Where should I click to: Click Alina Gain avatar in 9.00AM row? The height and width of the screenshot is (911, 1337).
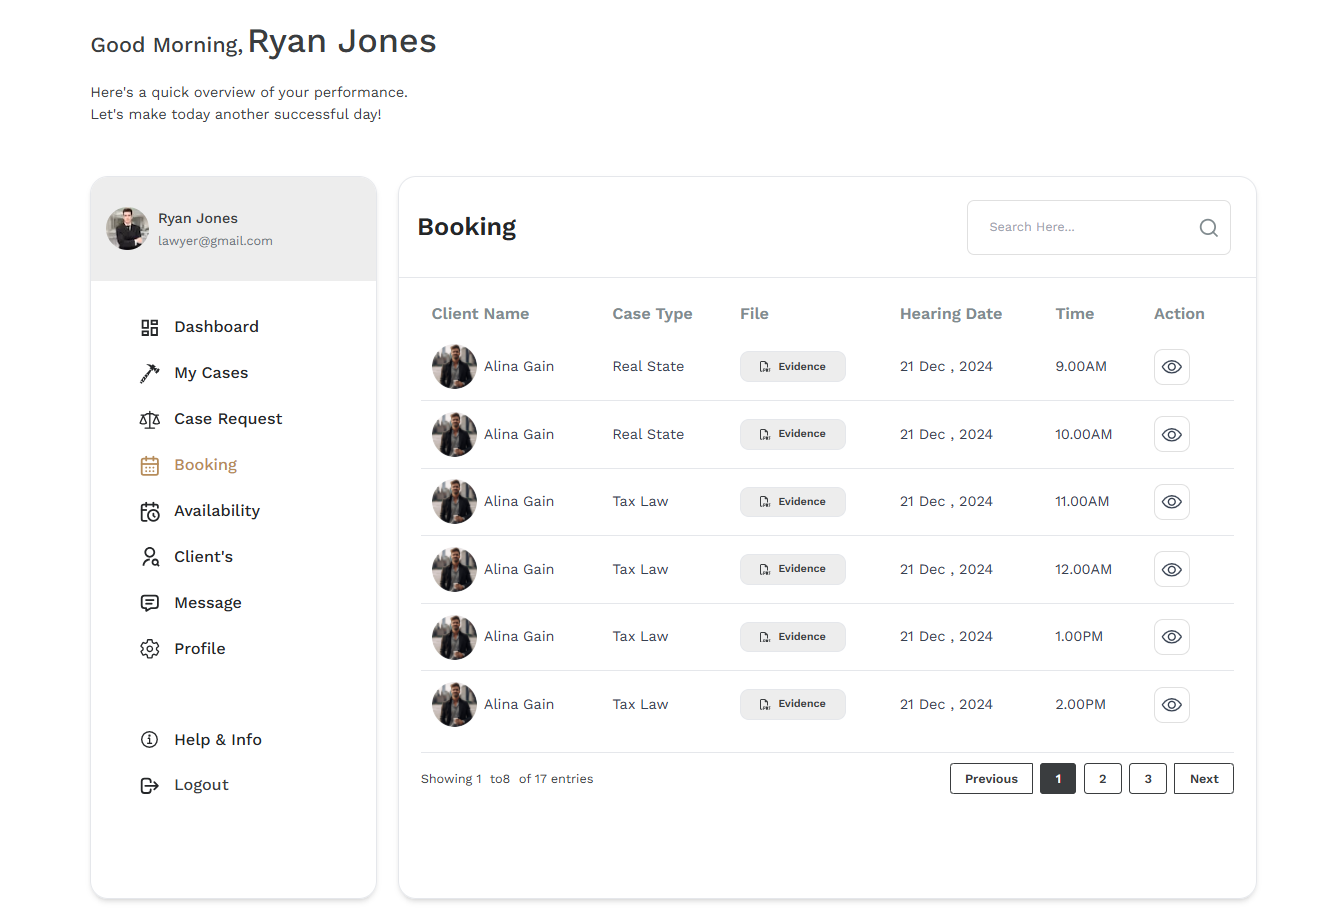click(454, 367)
